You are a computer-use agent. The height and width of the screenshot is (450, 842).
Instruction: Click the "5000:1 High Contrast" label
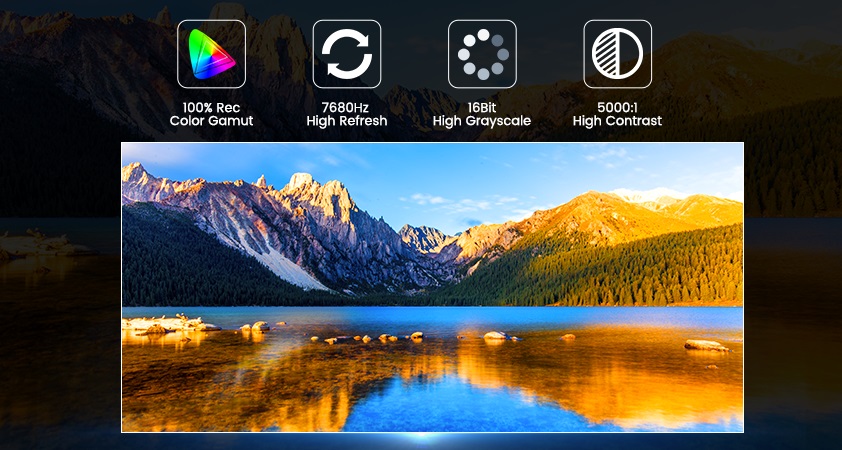pyautogui.click(x=618, y=114)
